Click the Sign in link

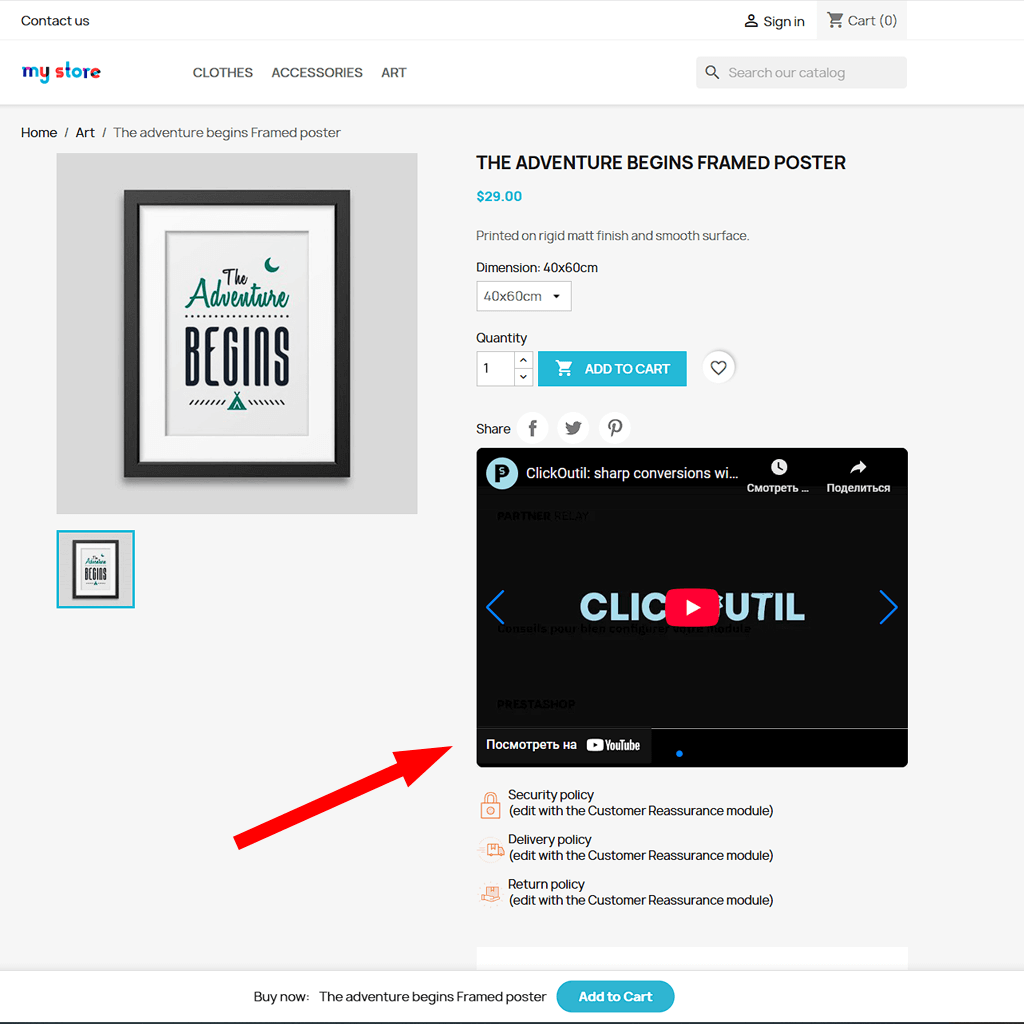775,21
